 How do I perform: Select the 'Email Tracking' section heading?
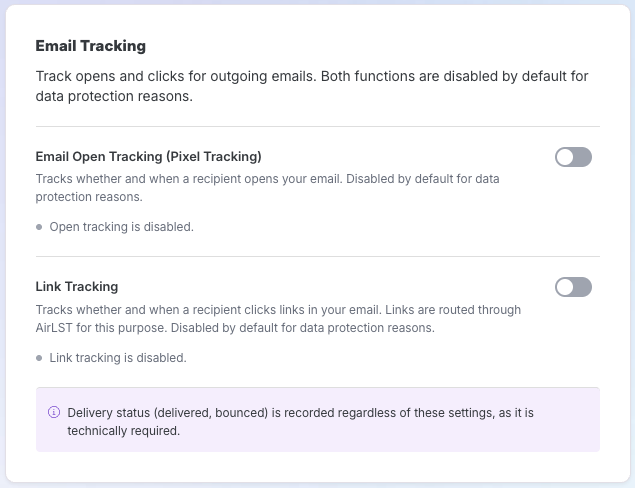tap(91, 46)
